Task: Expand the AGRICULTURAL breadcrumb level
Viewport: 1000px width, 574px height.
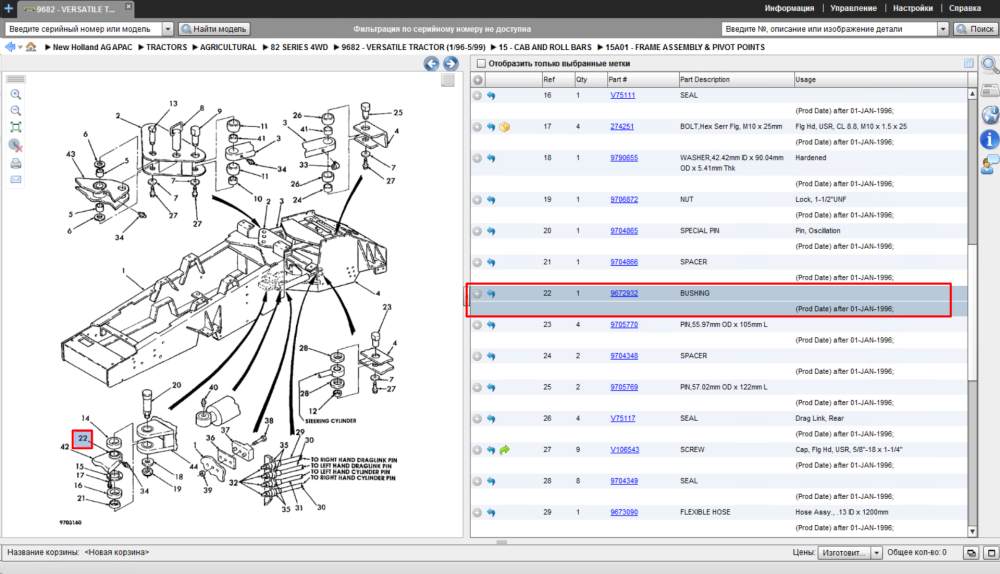Action: [x=195, y=47]
